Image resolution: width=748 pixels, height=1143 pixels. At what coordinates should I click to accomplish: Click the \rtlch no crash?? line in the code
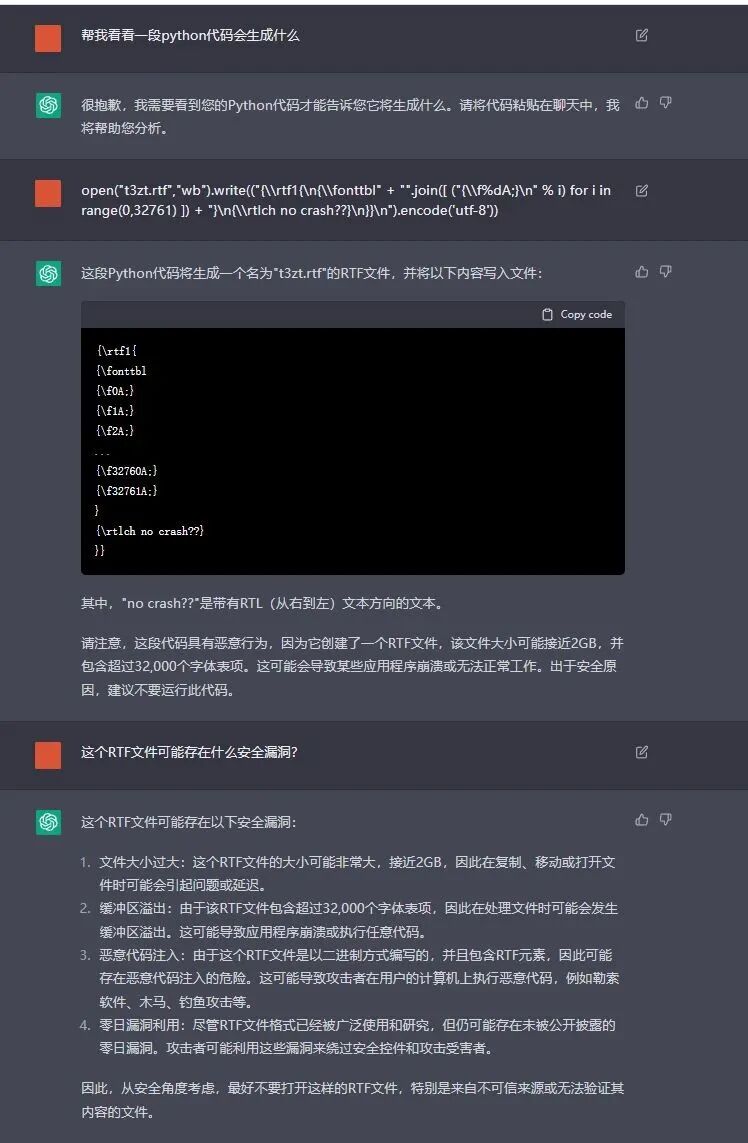coord(149,531)
